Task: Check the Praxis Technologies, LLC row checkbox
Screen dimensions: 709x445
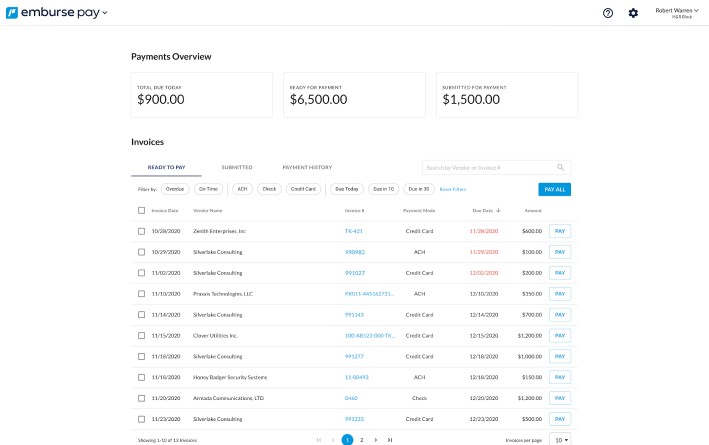Action: (x=142, y=294)
